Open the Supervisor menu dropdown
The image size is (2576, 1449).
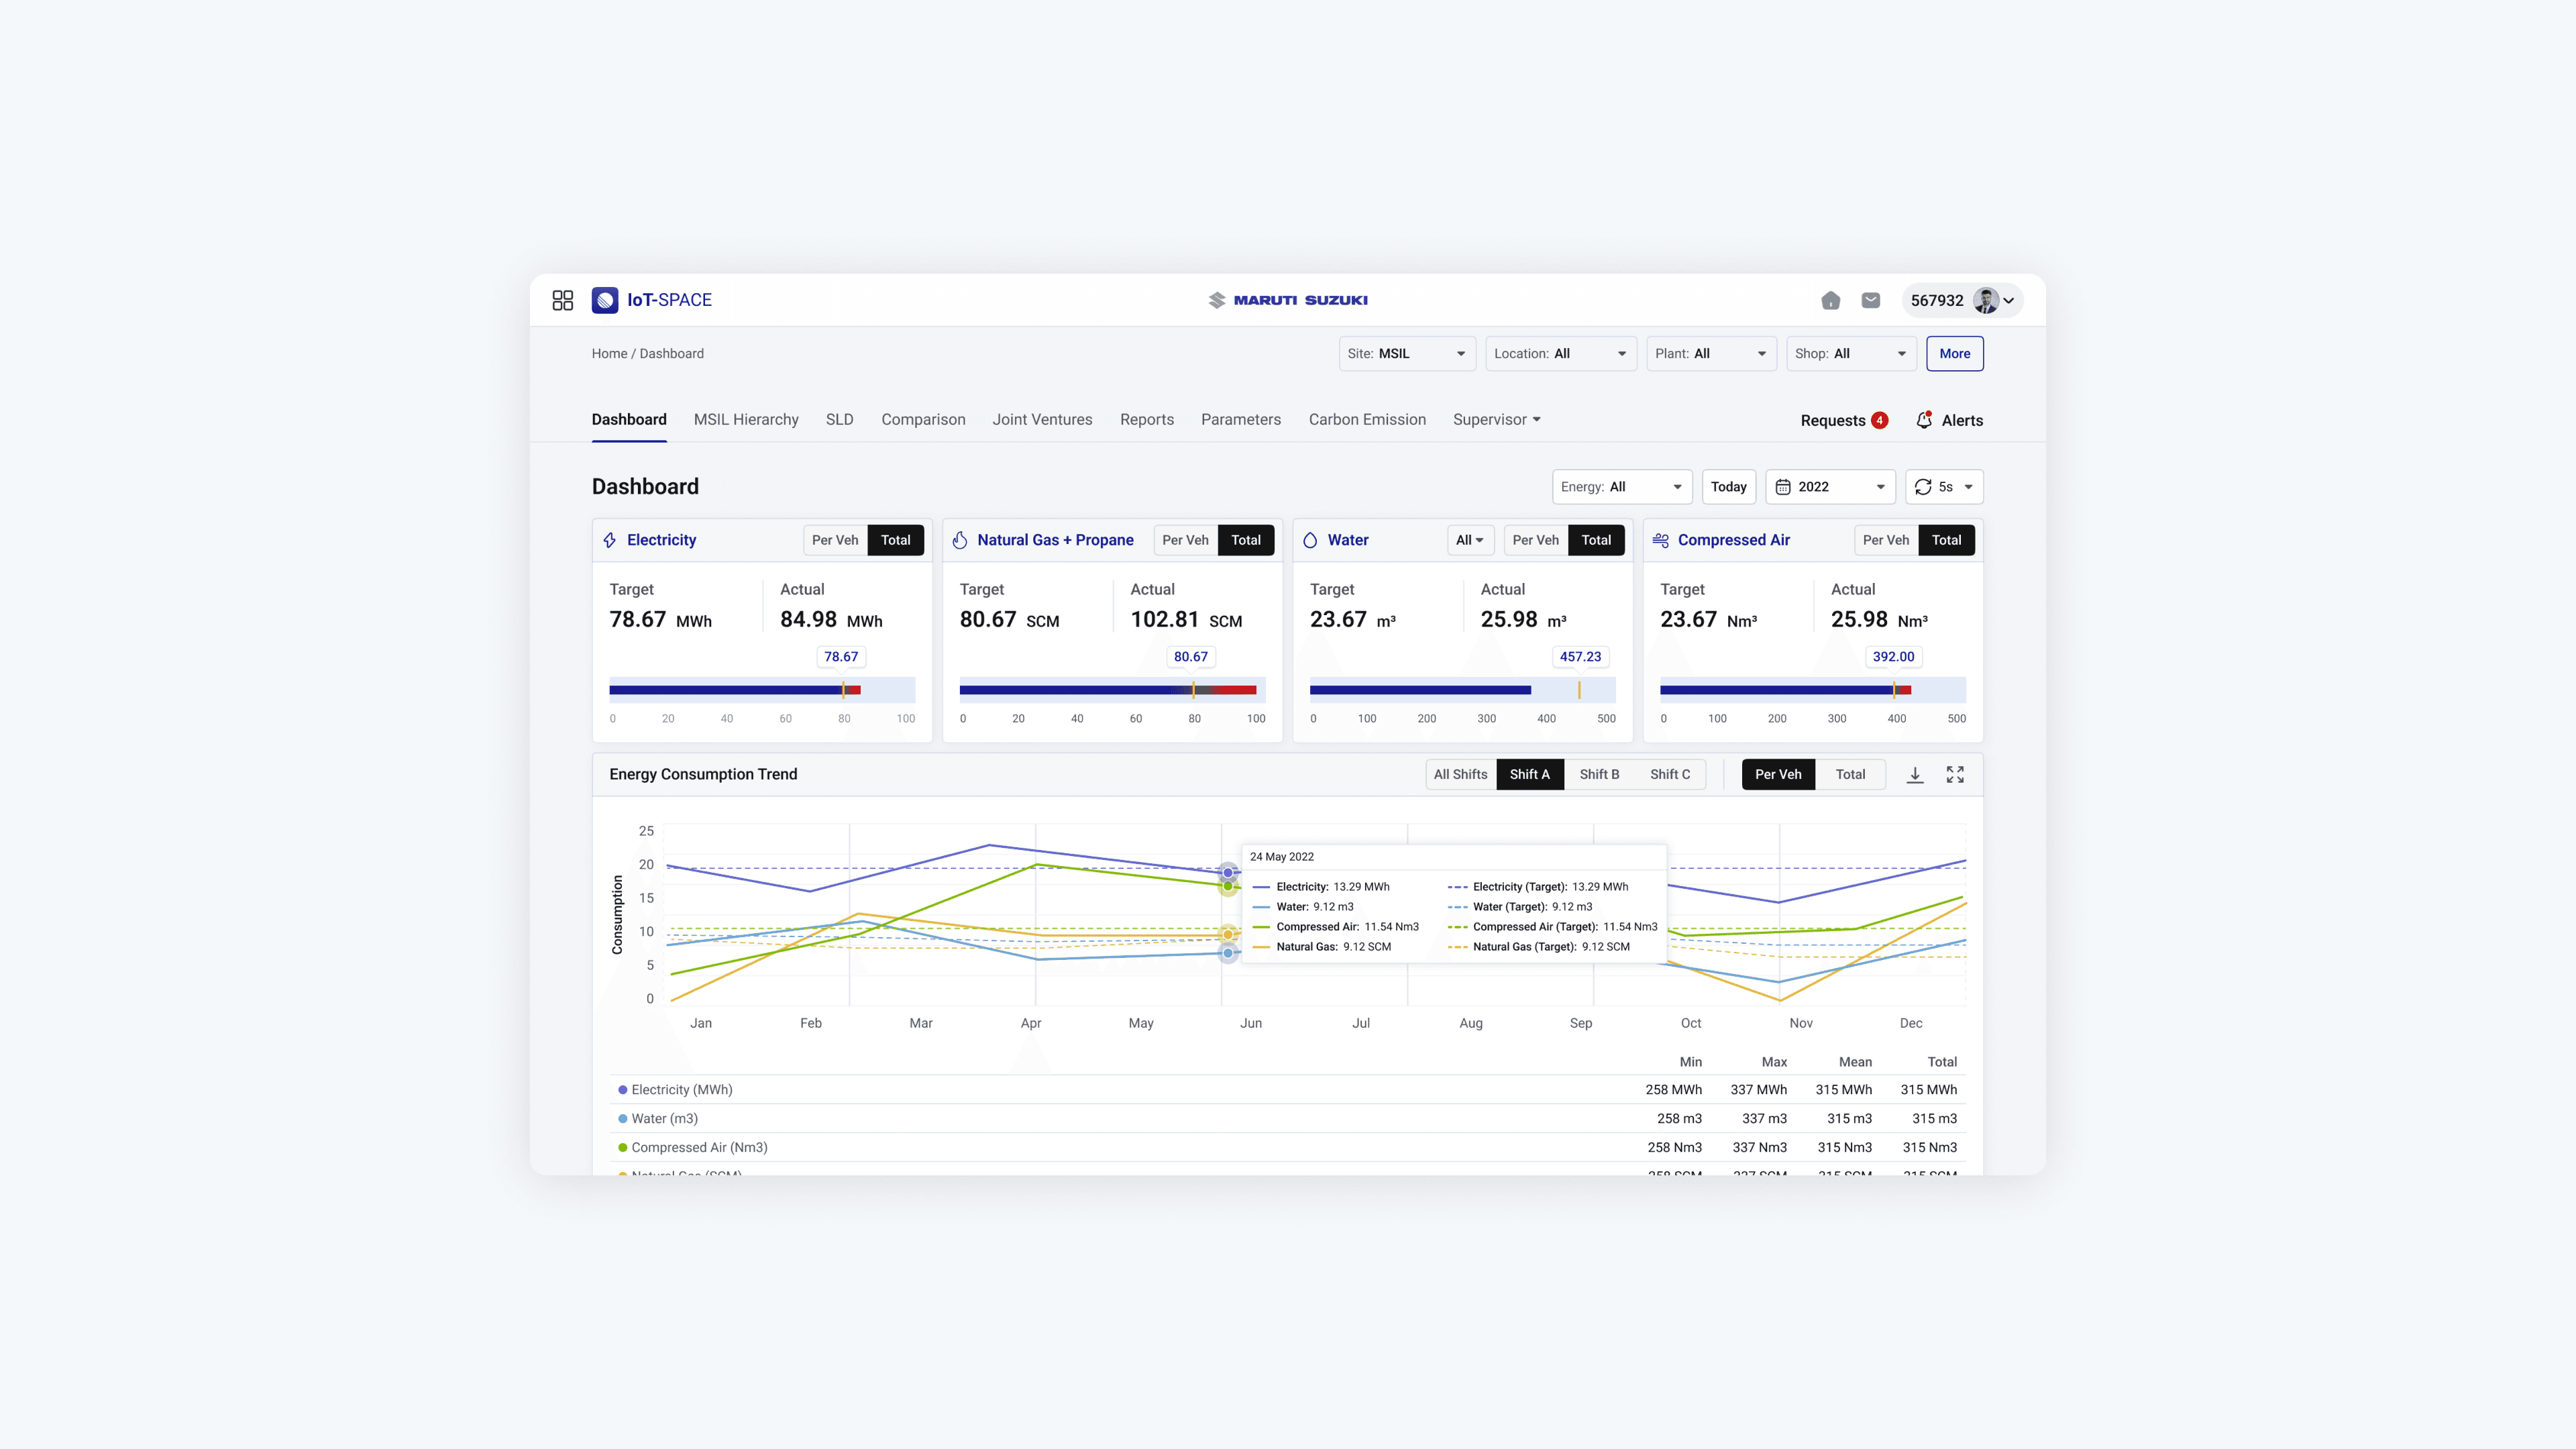1496,420
